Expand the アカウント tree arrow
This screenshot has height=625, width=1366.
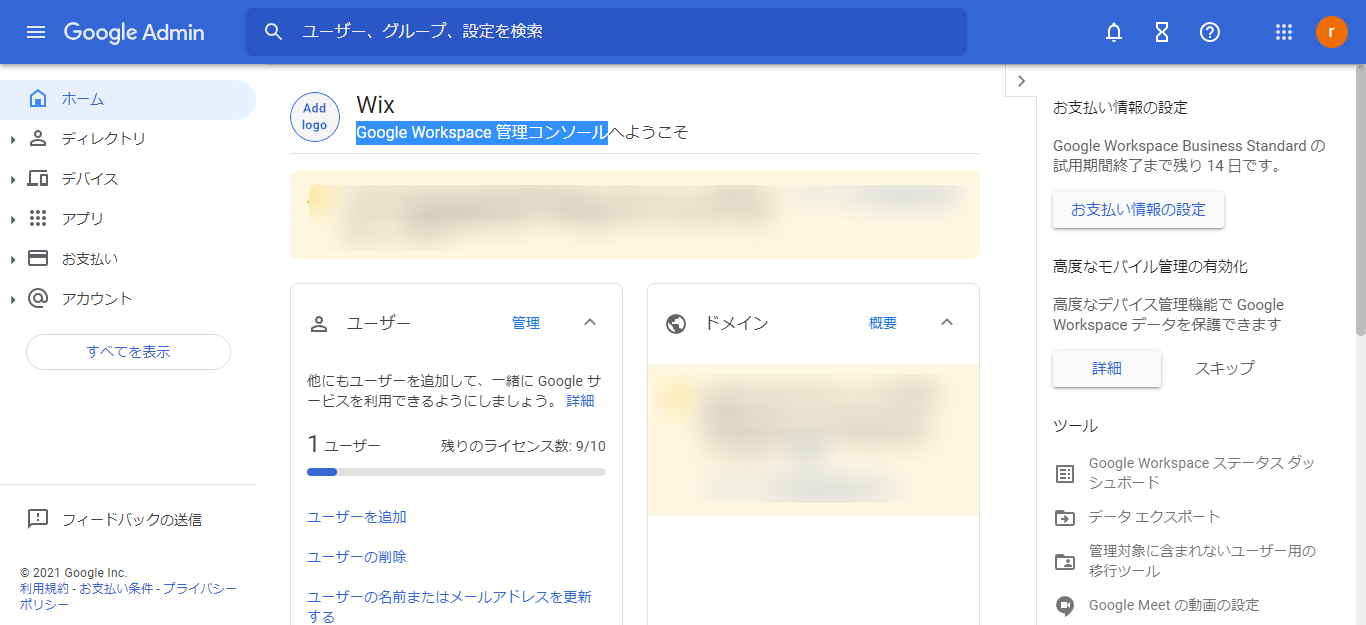coord(13,299)
